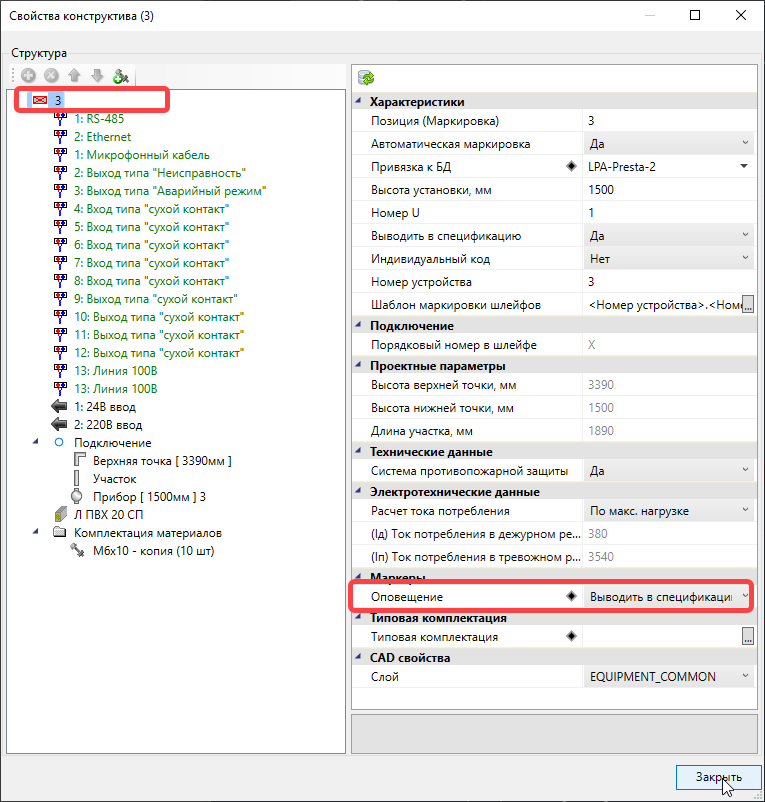Collapse the Подключение tree node

(x=37, y=442)
